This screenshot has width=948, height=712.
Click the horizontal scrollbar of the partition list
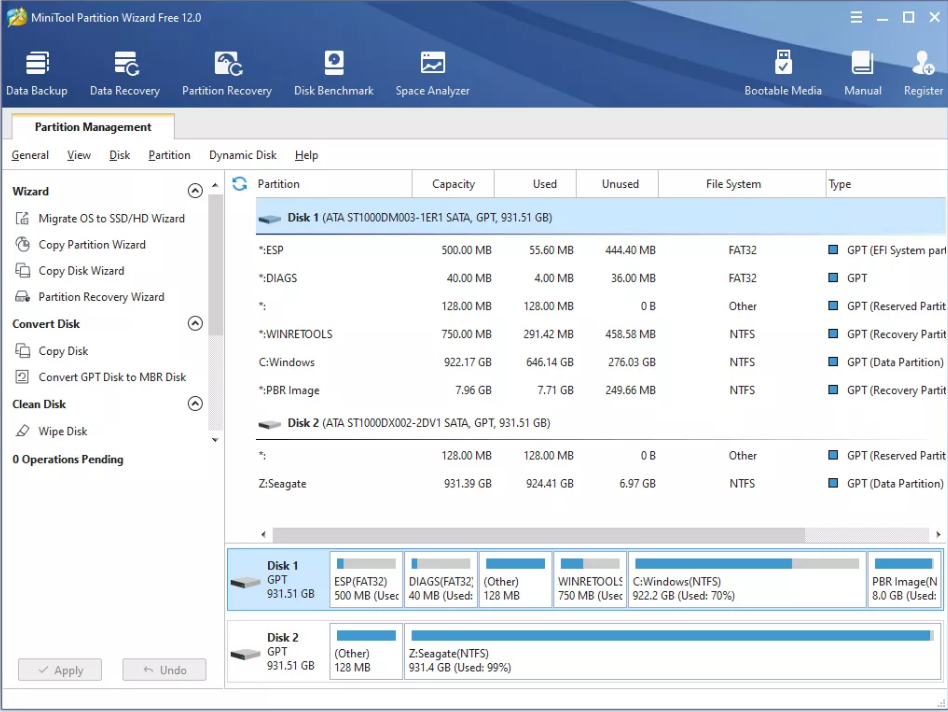(539, 534)
